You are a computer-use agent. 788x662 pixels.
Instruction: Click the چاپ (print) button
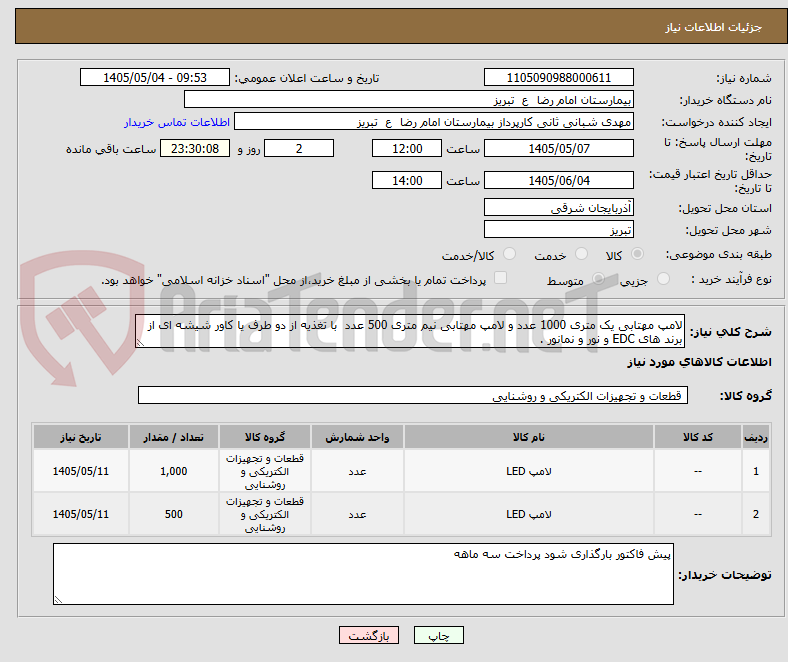438,635
